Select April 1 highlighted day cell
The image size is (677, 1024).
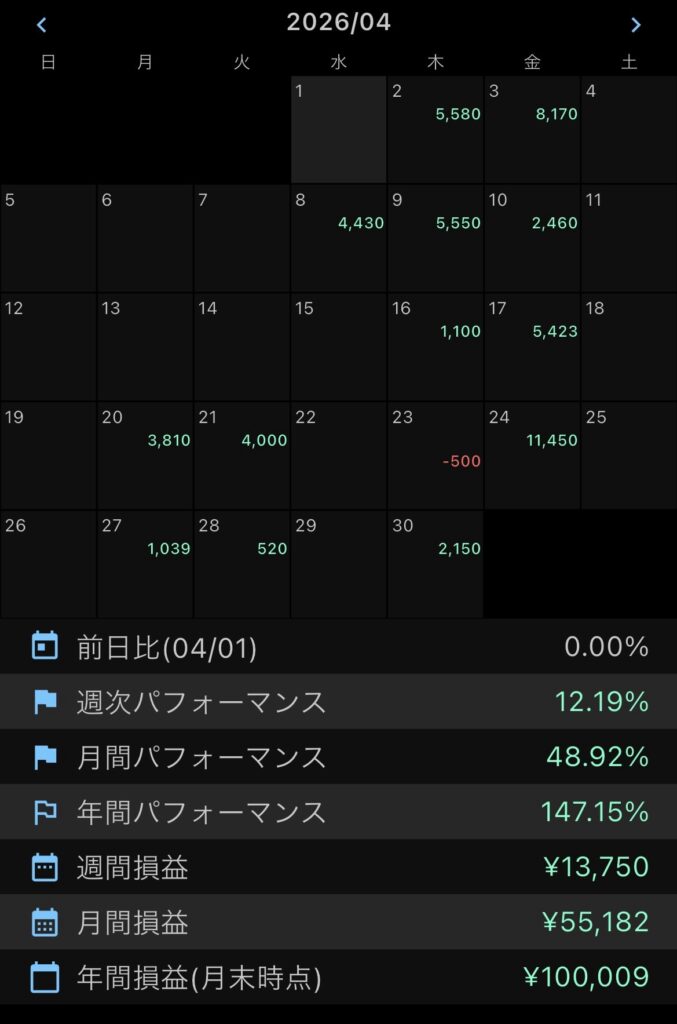[x=338, y=129]
